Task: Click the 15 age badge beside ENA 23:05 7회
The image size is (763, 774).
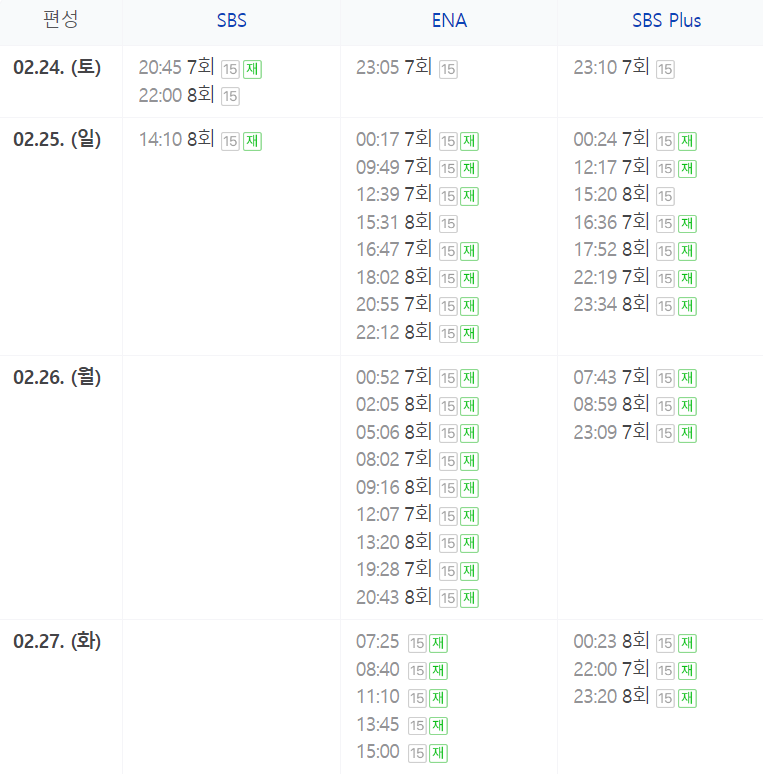Action: pos(448,69)
